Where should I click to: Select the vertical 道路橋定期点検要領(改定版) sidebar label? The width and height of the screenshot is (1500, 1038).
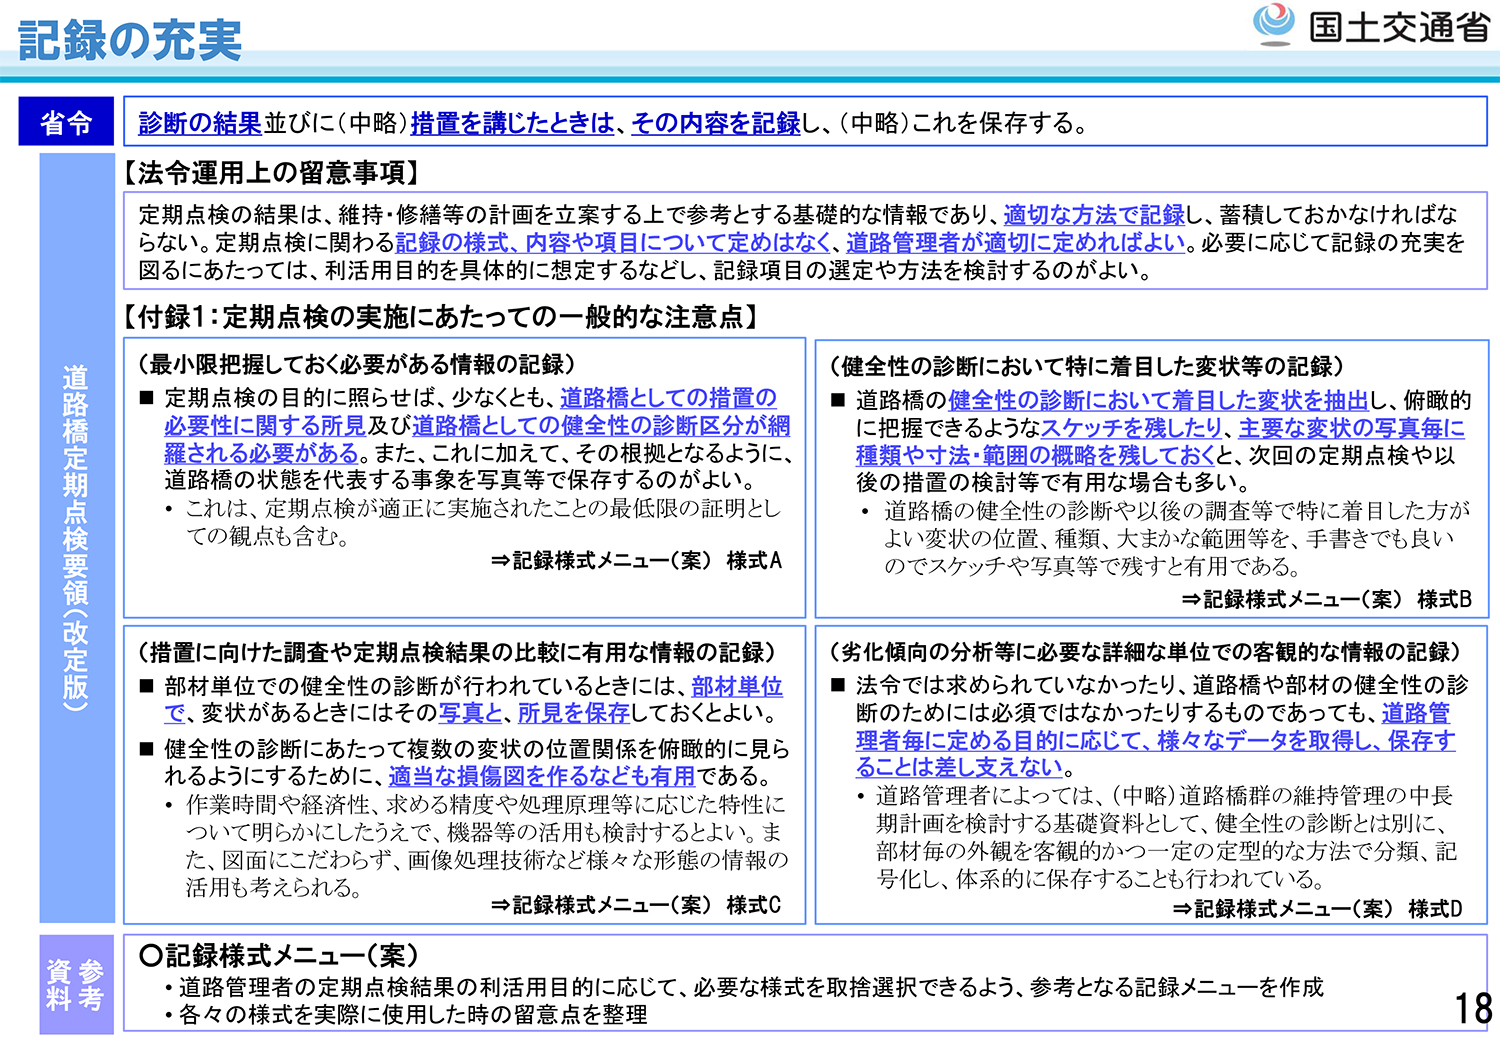click(x=76, y=538)
